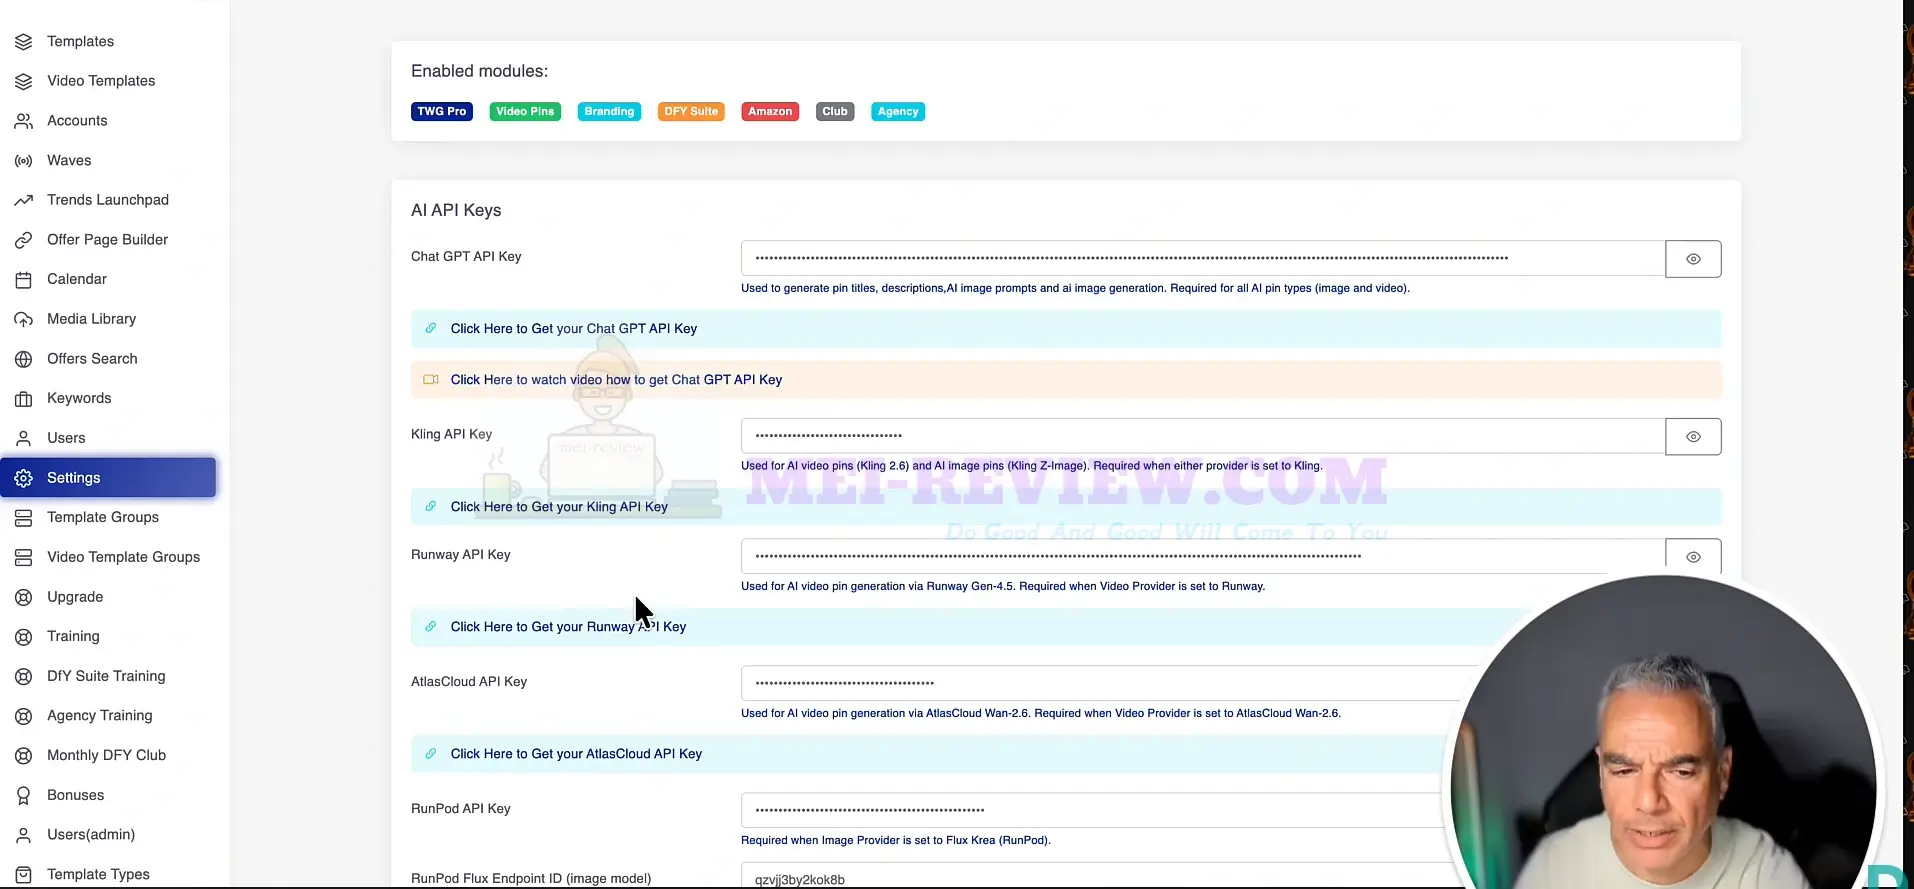
Task: Open video on how to get Chat GPT API Key
Action: [x=616, y=380]
